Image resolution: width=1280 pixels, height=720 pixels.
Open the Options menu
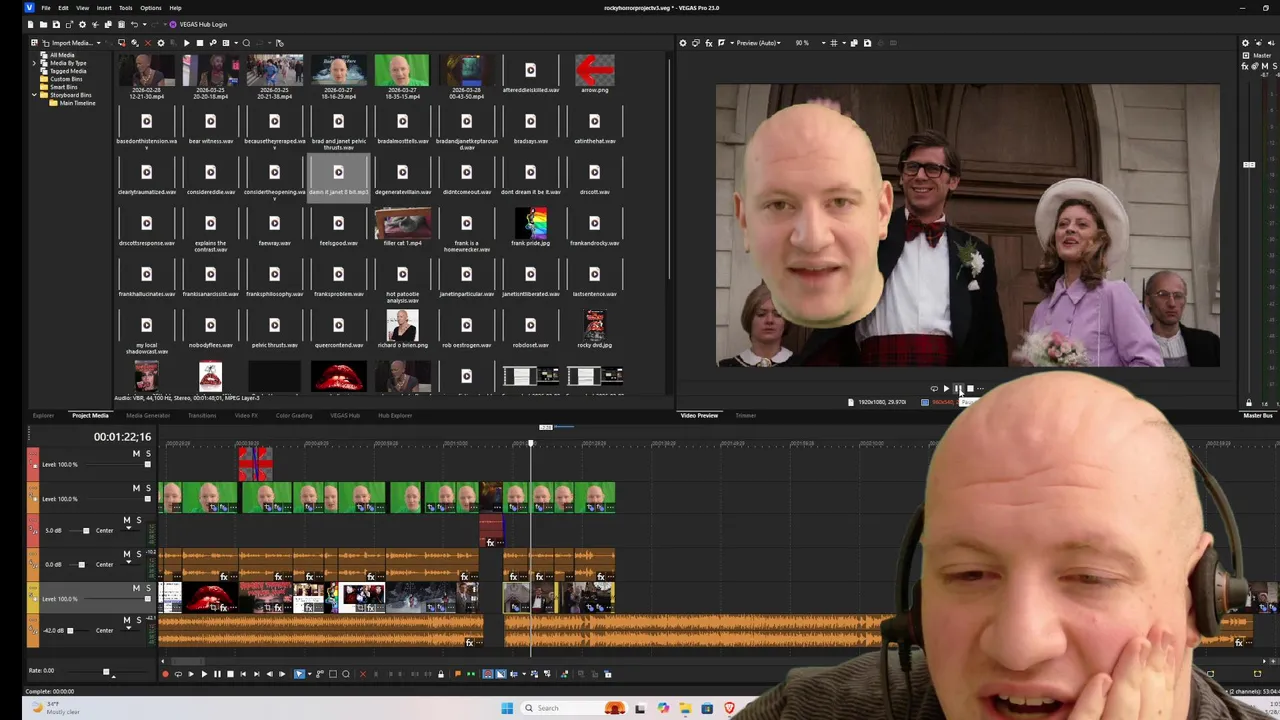(151, 8)
